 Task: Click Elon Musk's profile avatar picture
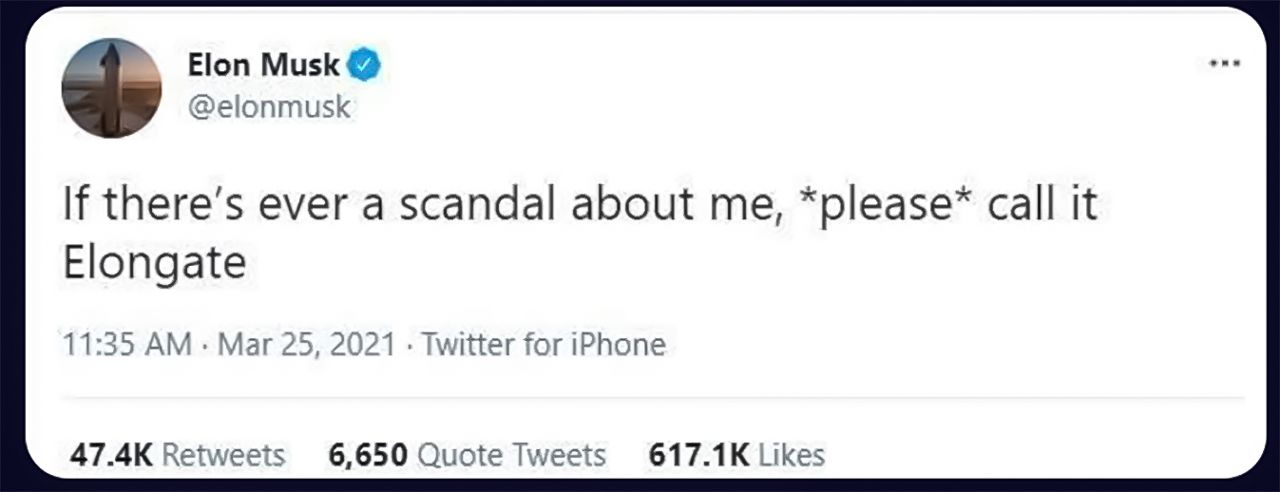111,87
